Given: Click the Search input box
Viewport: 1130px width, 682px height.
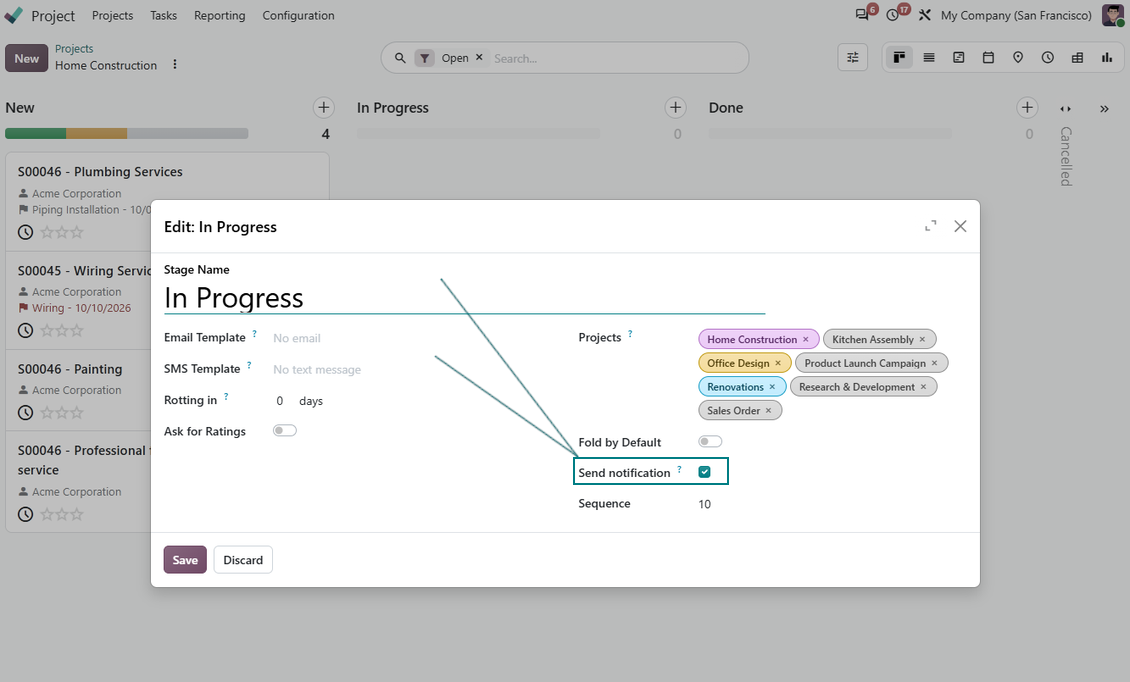Looking at the screenshot, I should (x=616, y=58).
